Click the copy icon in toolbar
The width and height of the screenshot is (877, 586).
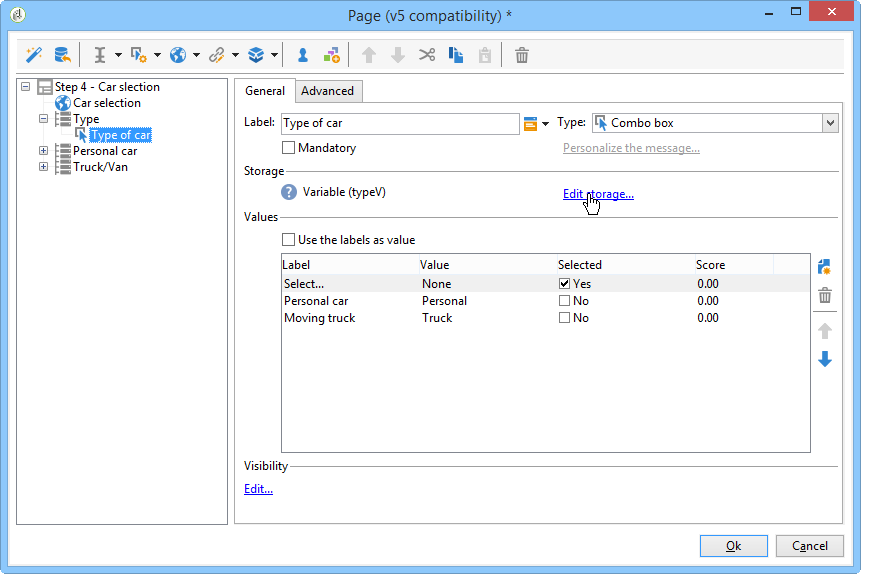pos(455,55)
